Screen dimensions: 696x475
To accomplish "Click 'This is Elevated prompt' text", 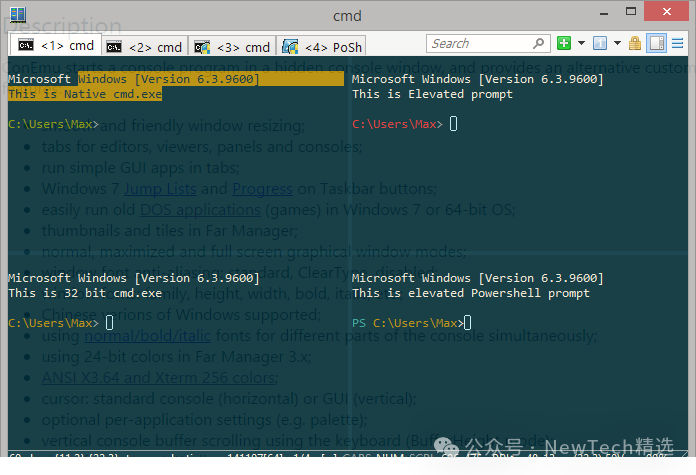I will pyautogui.click(x=432, y=94).
